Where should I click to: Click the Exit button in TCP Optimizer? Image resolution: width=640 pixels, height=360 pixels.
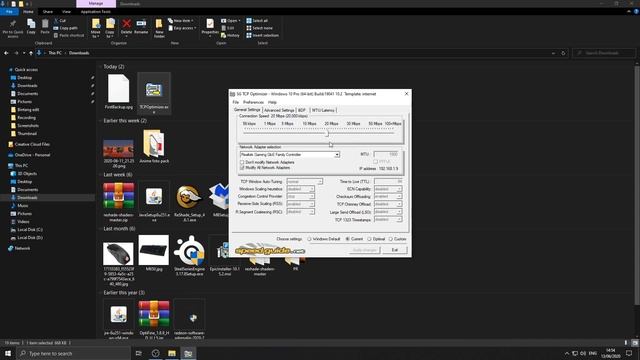(x=395, y=250)
